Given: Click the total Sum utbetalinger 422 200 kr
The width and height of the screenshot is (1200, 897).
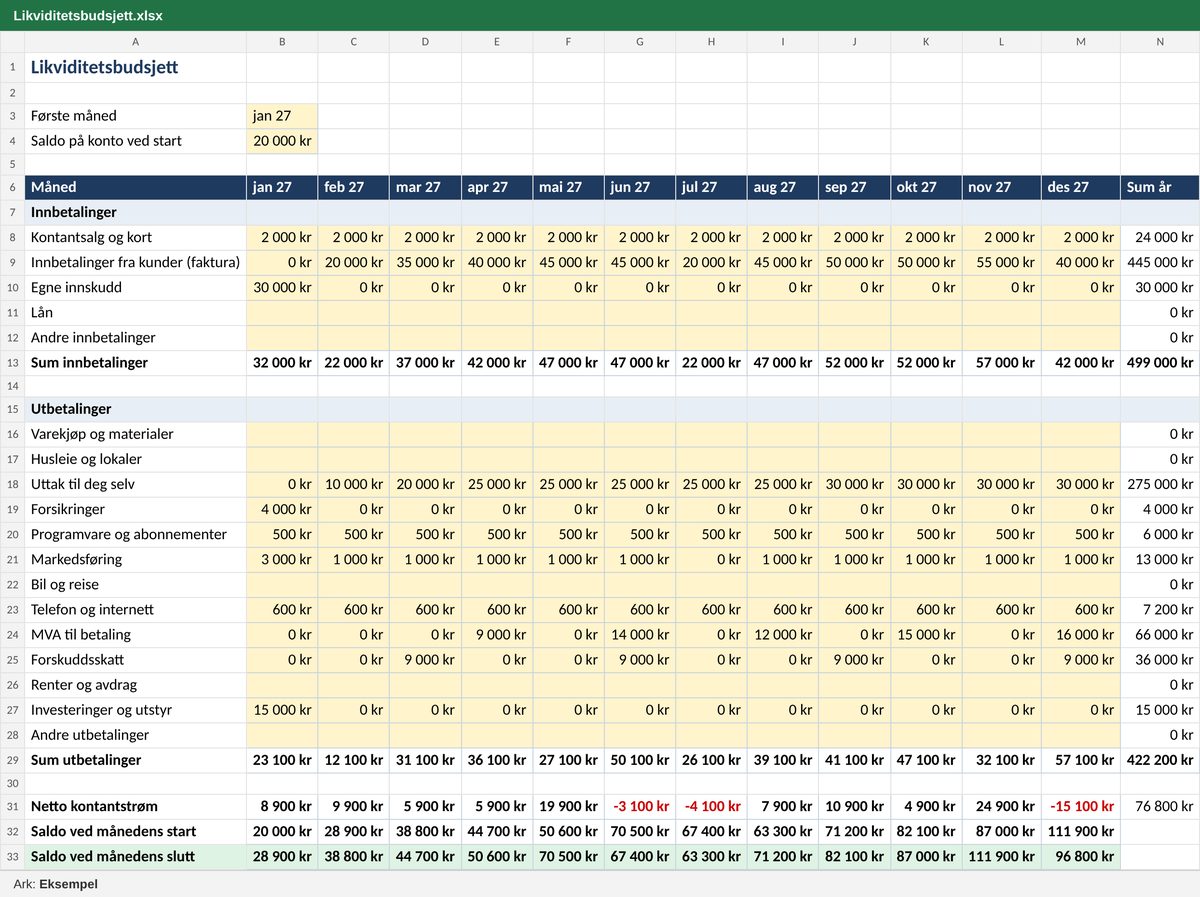Looking at the screenshot, I should [x=1160, y=760].
